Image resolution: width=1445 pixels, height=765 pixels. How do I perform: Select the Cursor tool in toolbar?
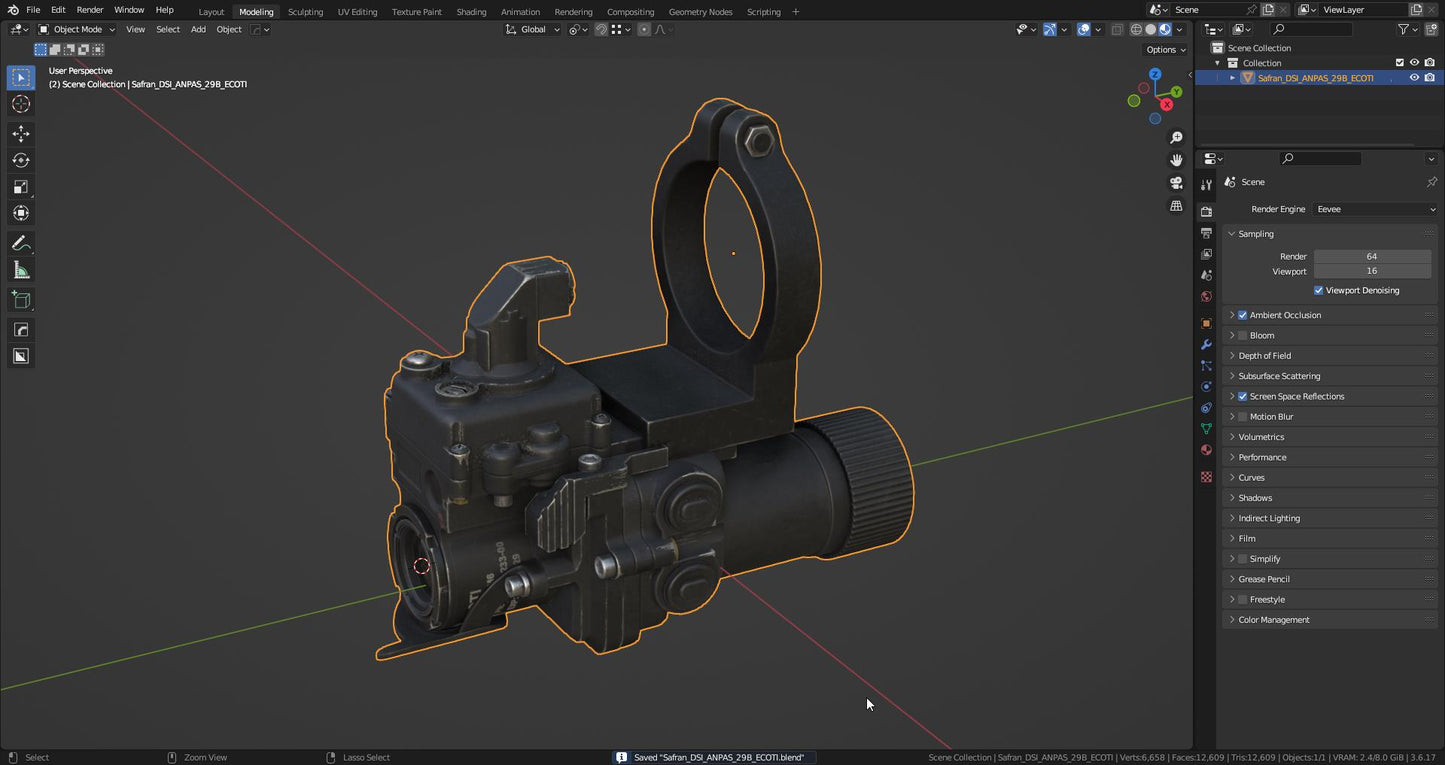(x=21, y=104)
